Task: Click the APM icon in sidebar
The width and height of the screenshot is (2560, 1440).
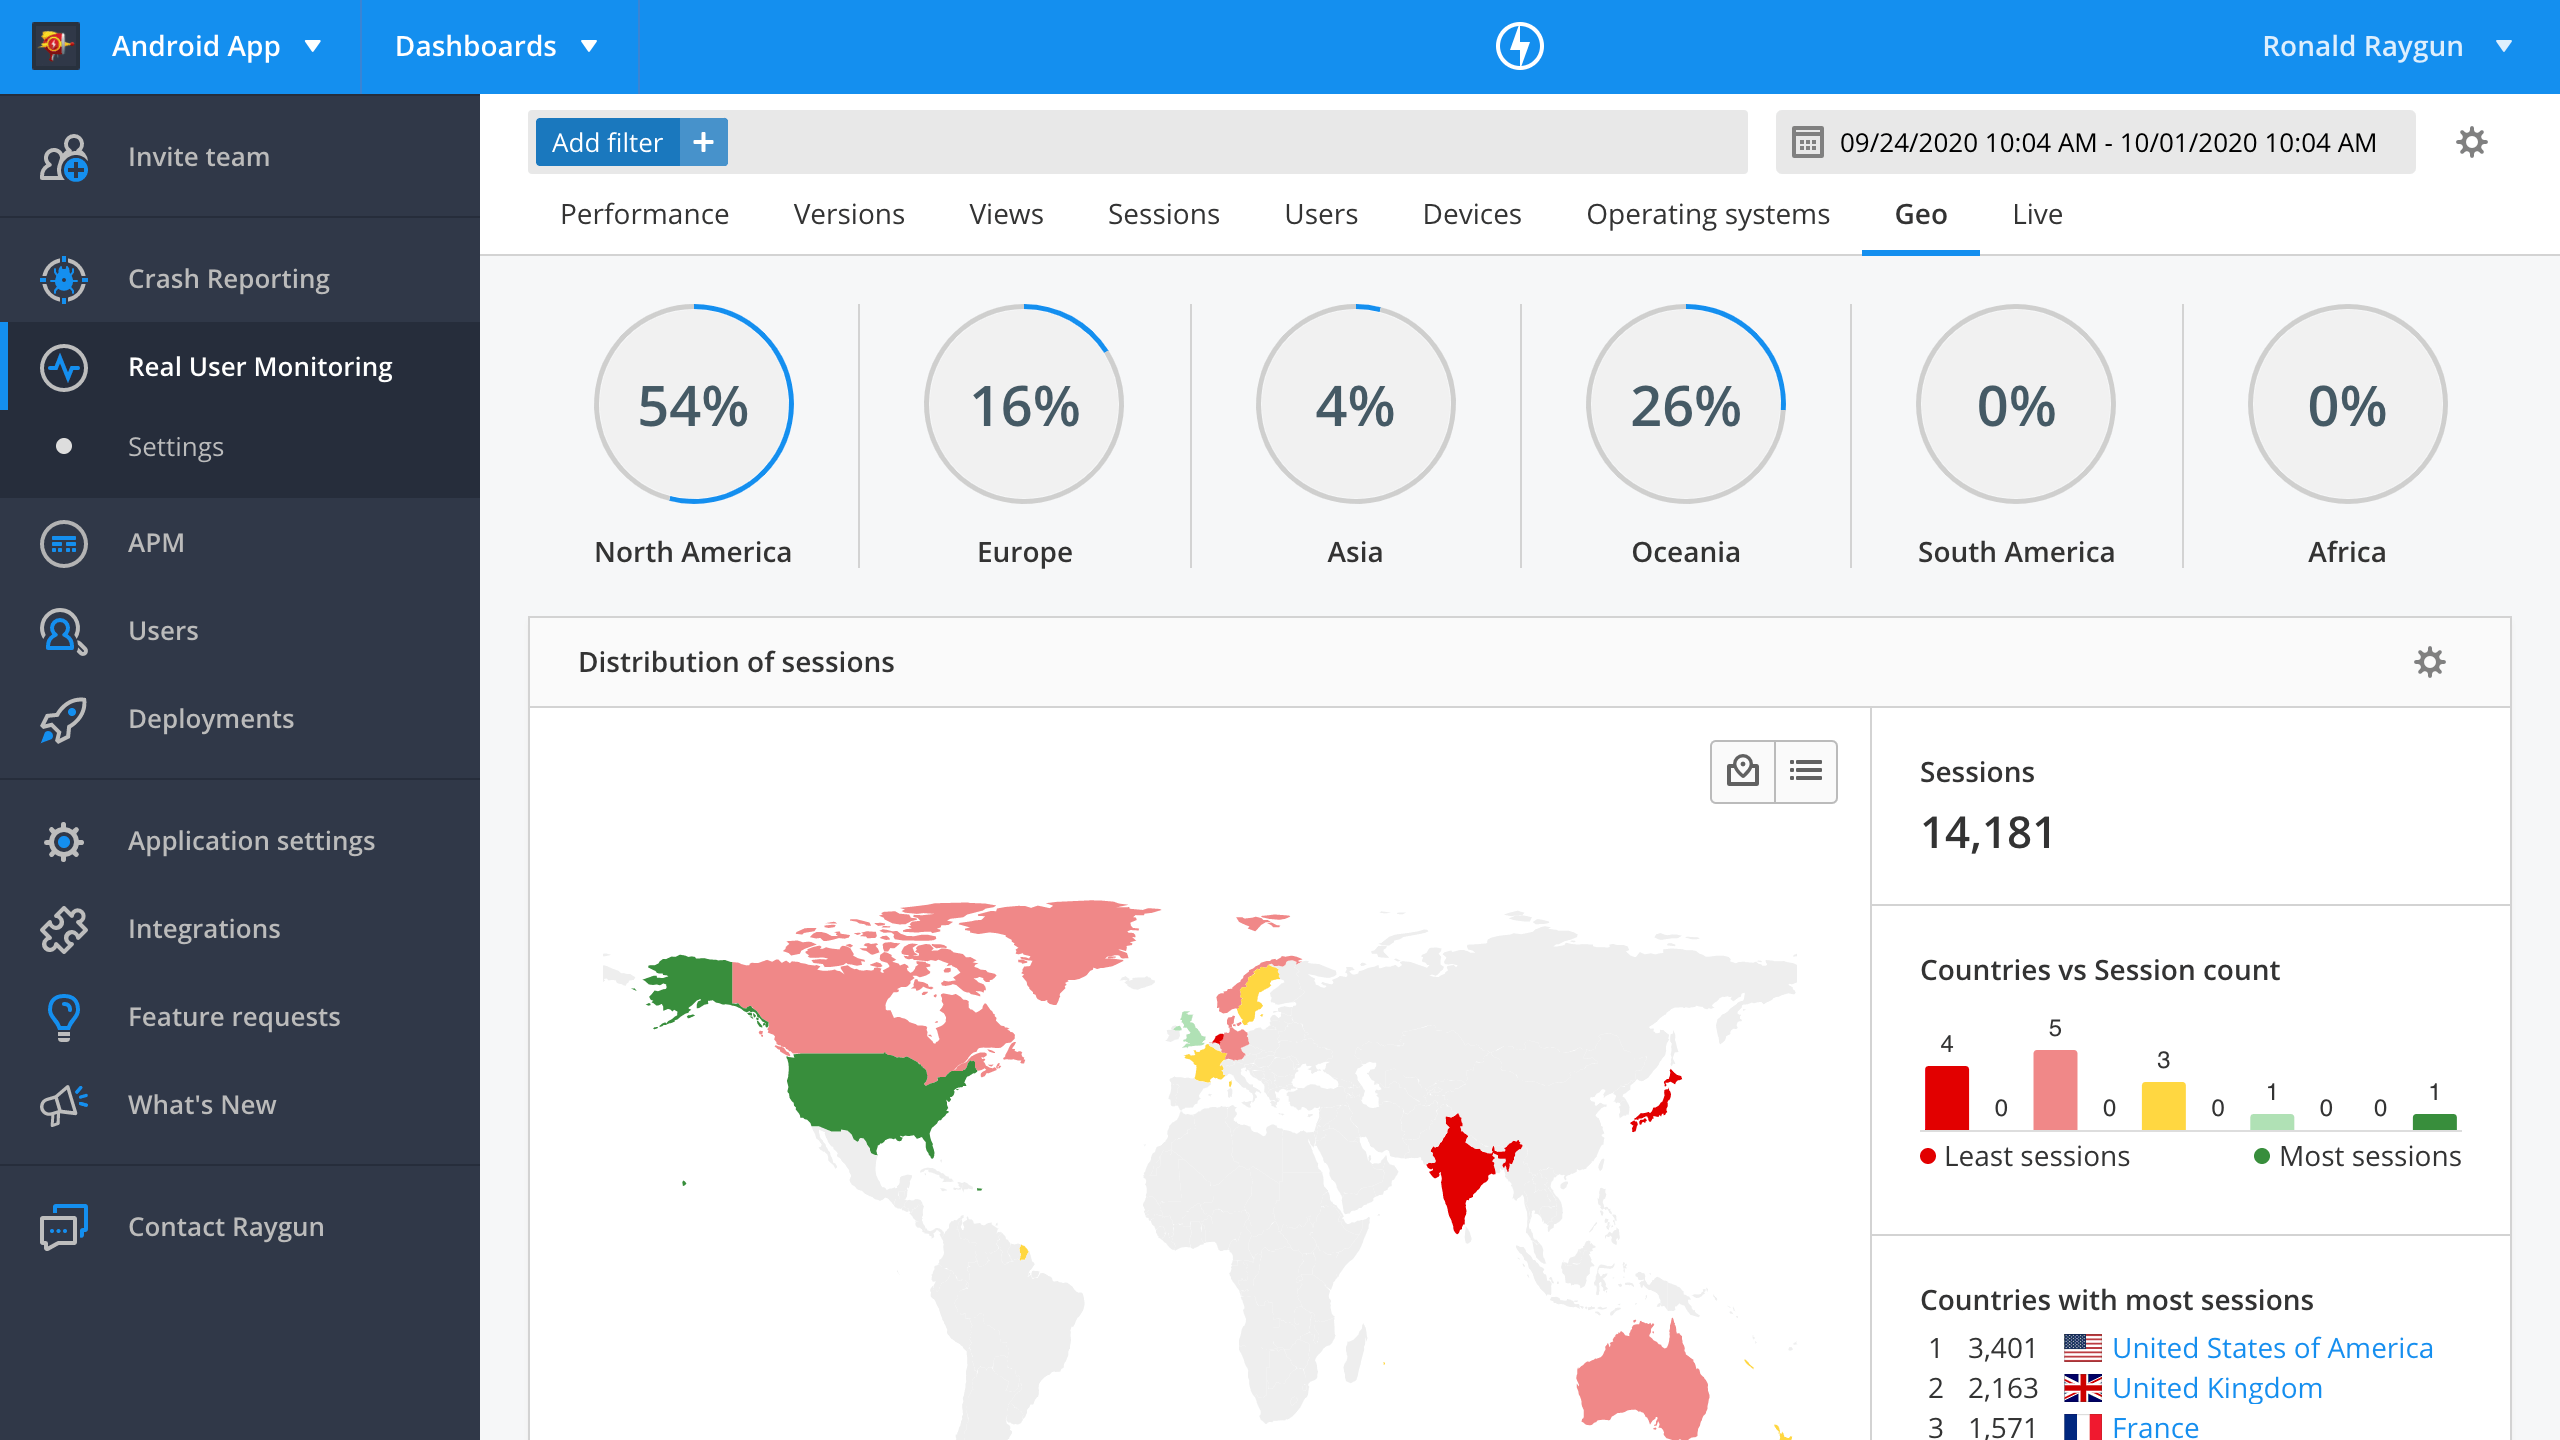Action: pyautogui.click(x=62, y=542)
